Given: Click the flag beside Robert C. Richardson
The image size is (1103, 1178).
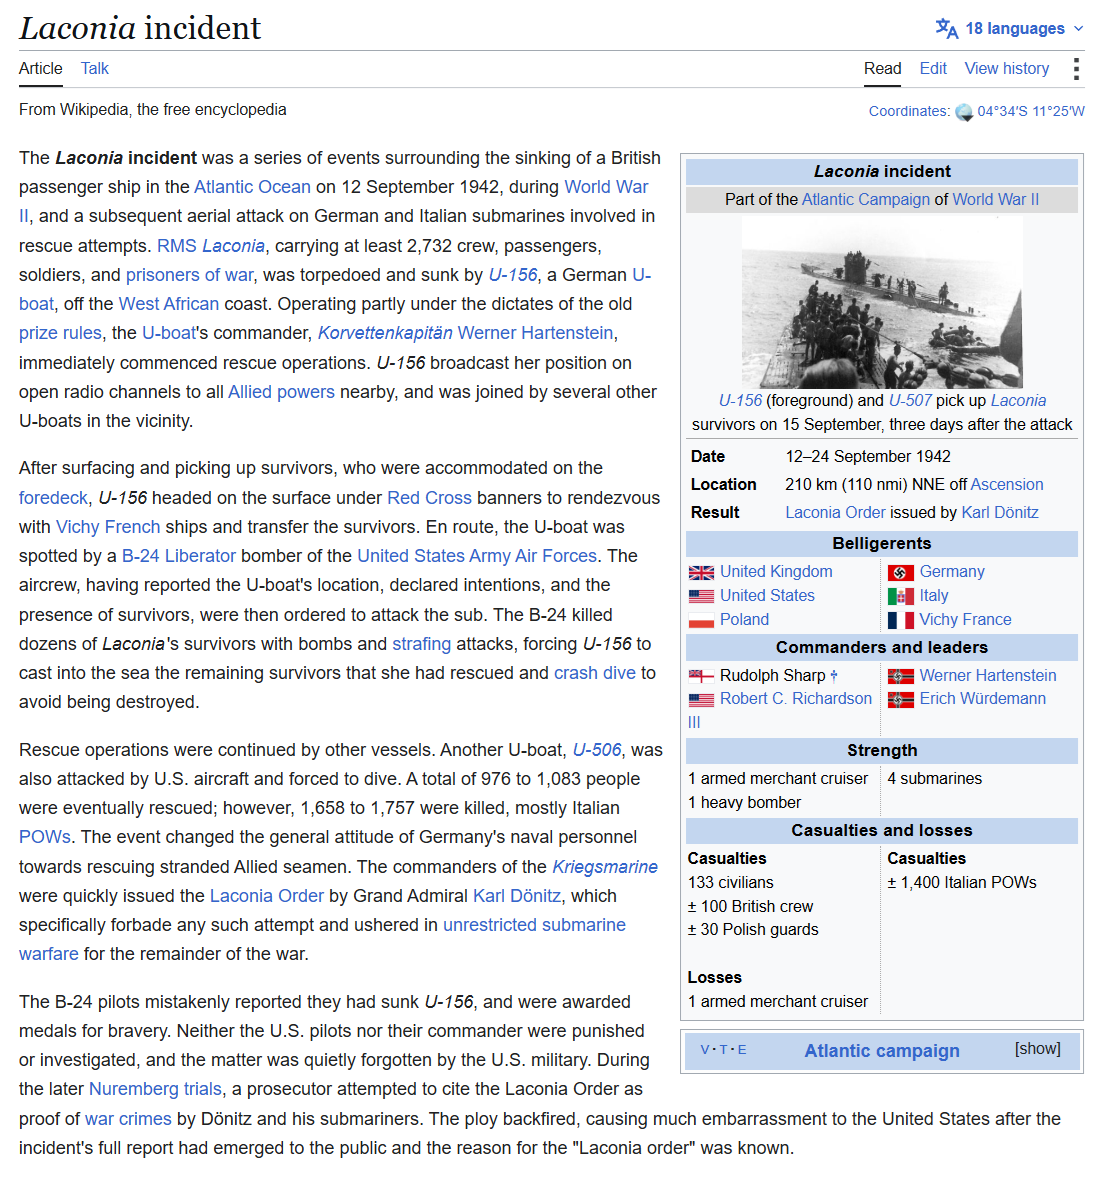Looking at the screenshot, I should [x=701, y=699].
